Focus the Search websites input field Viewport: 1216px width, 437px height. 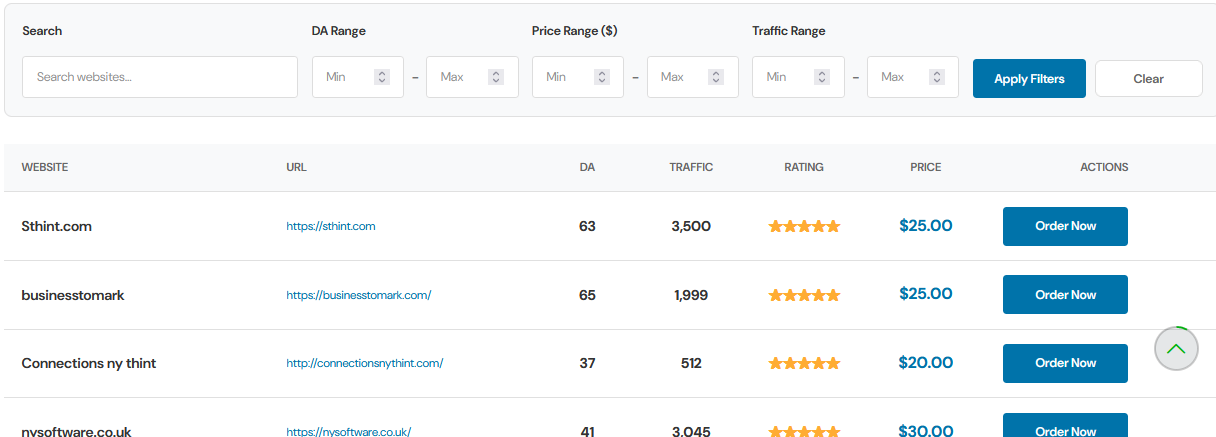(x=160, y=77)
